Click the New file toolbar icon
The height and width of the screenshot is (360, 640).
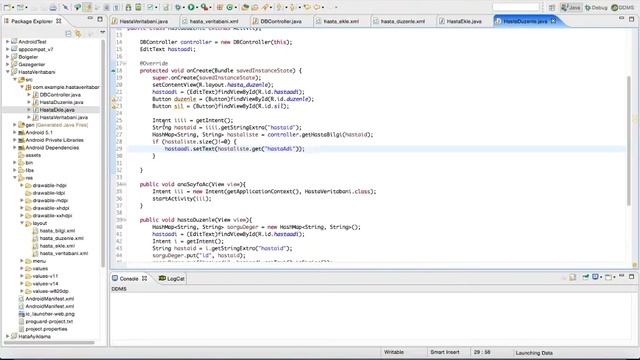[7, 7]
